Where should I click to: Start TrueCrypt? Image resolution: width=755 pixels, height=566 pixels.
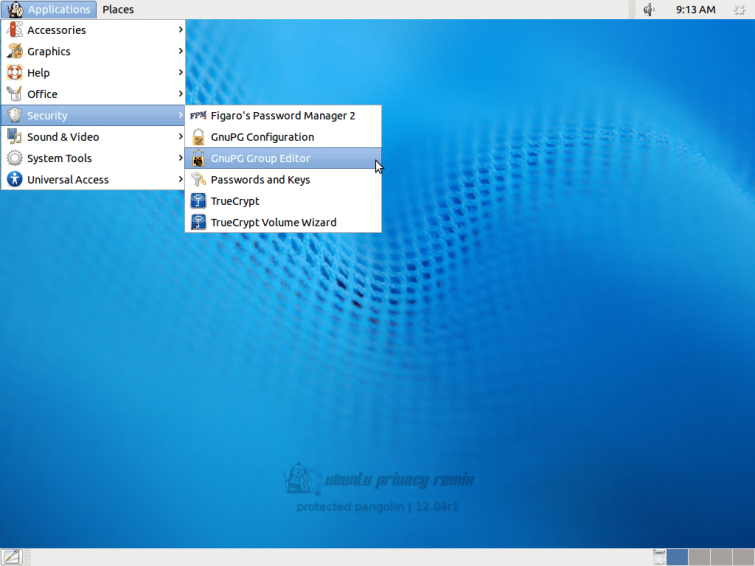click(x=283, y=200)
